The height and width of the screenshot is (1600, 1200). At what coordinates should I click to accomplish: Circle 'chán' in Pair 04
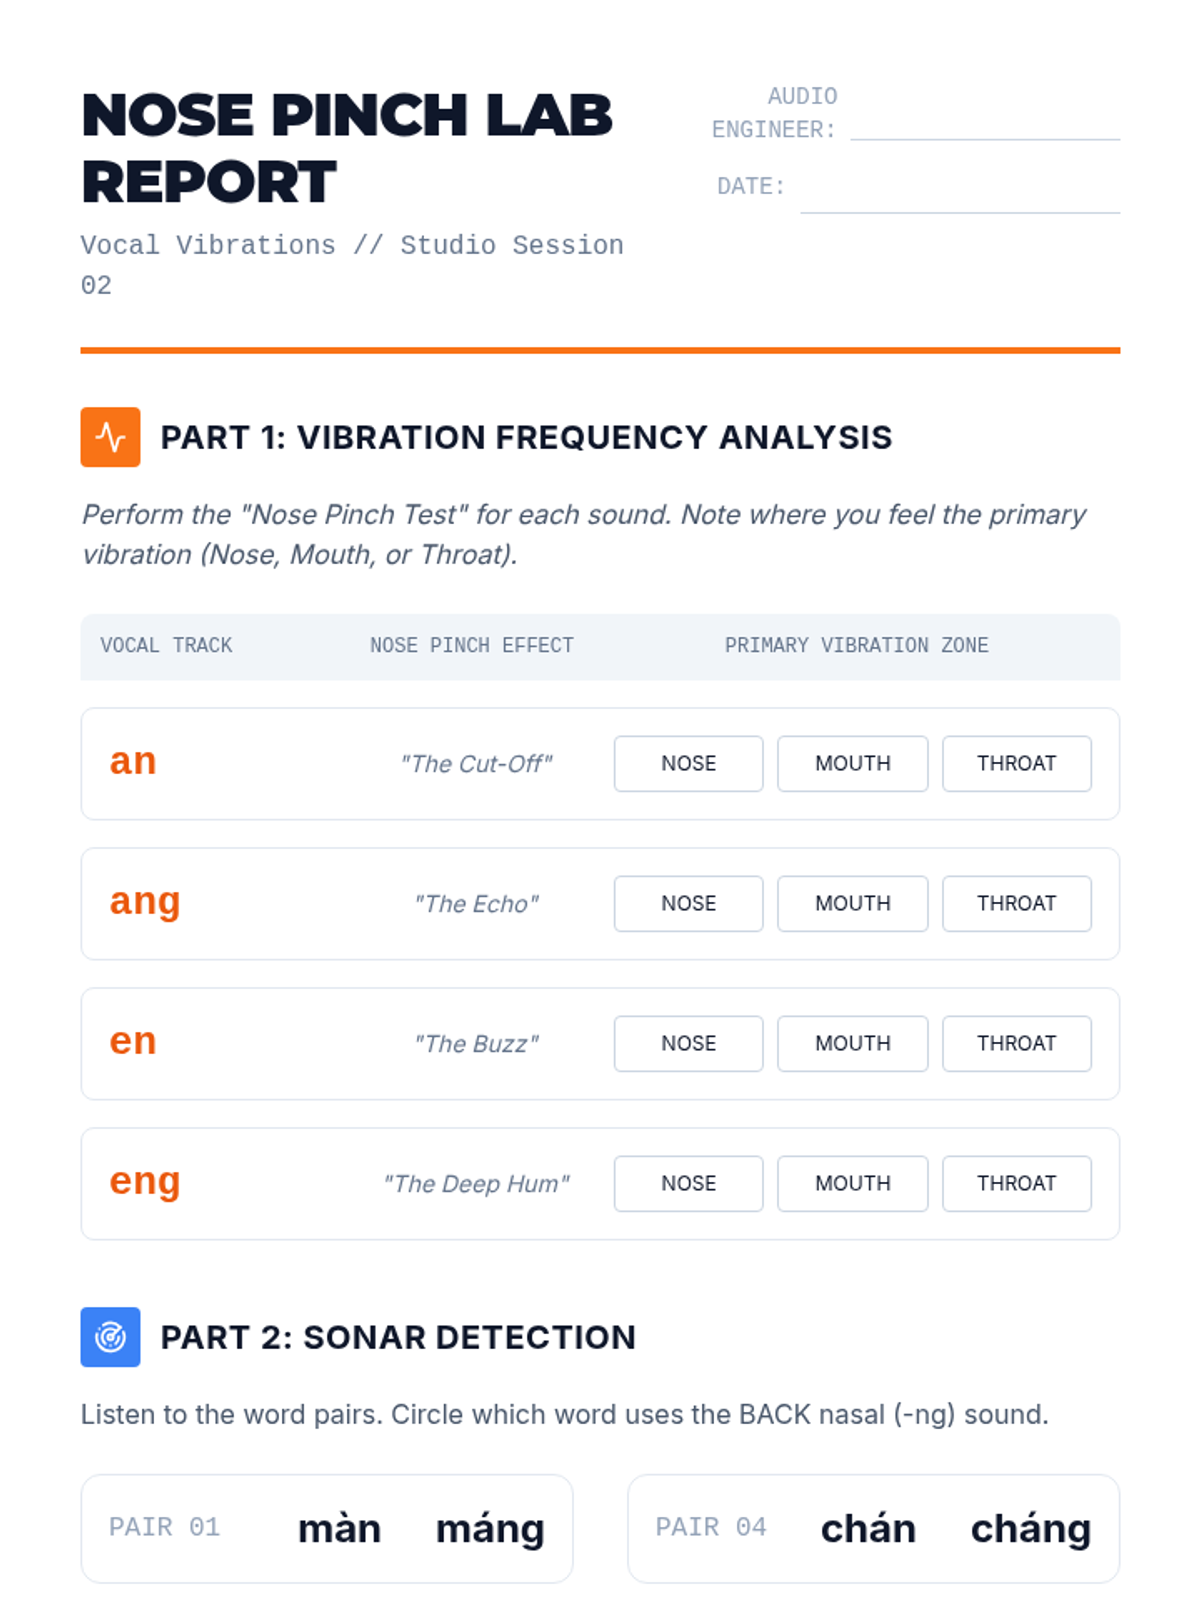[x=868, y=1529]
